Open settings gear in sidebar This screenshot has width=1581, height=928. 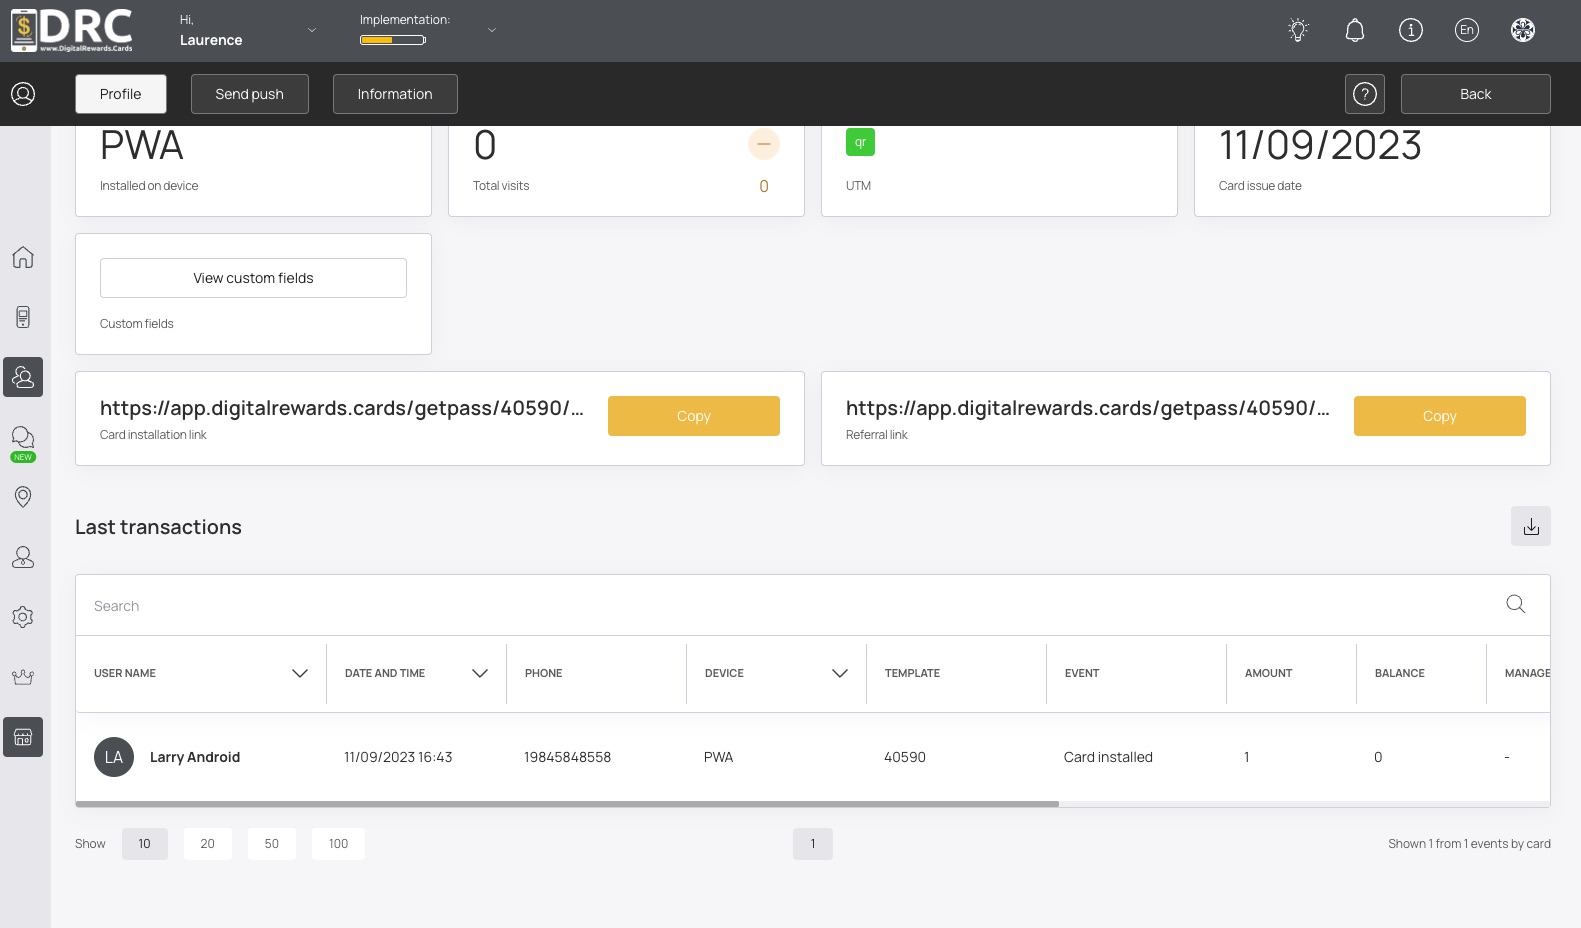pos(23,617)
